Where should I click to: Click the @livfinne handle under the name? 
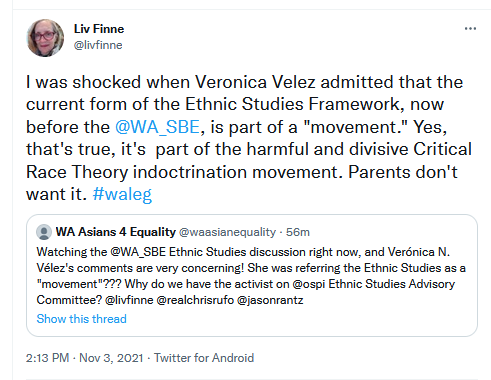pos(98,45)
